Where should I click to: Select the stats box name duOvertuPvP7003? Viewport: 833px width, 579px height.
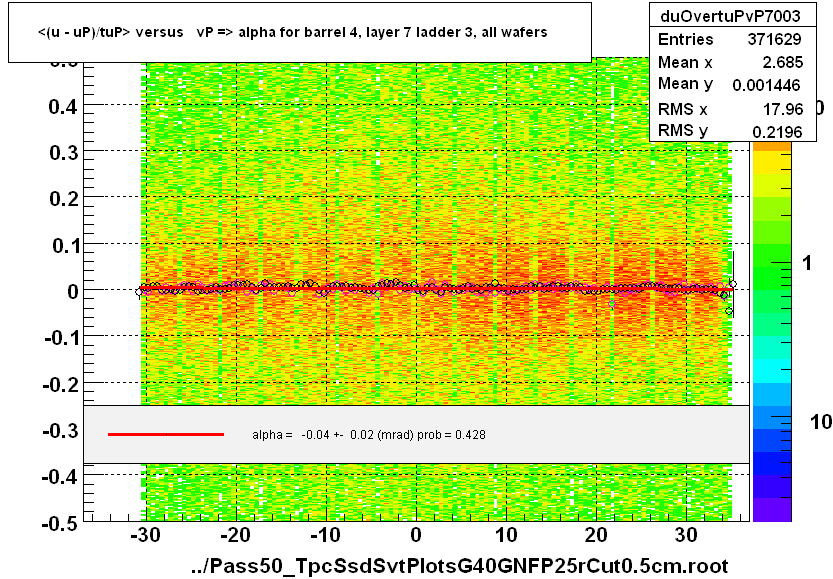point(730,16)
